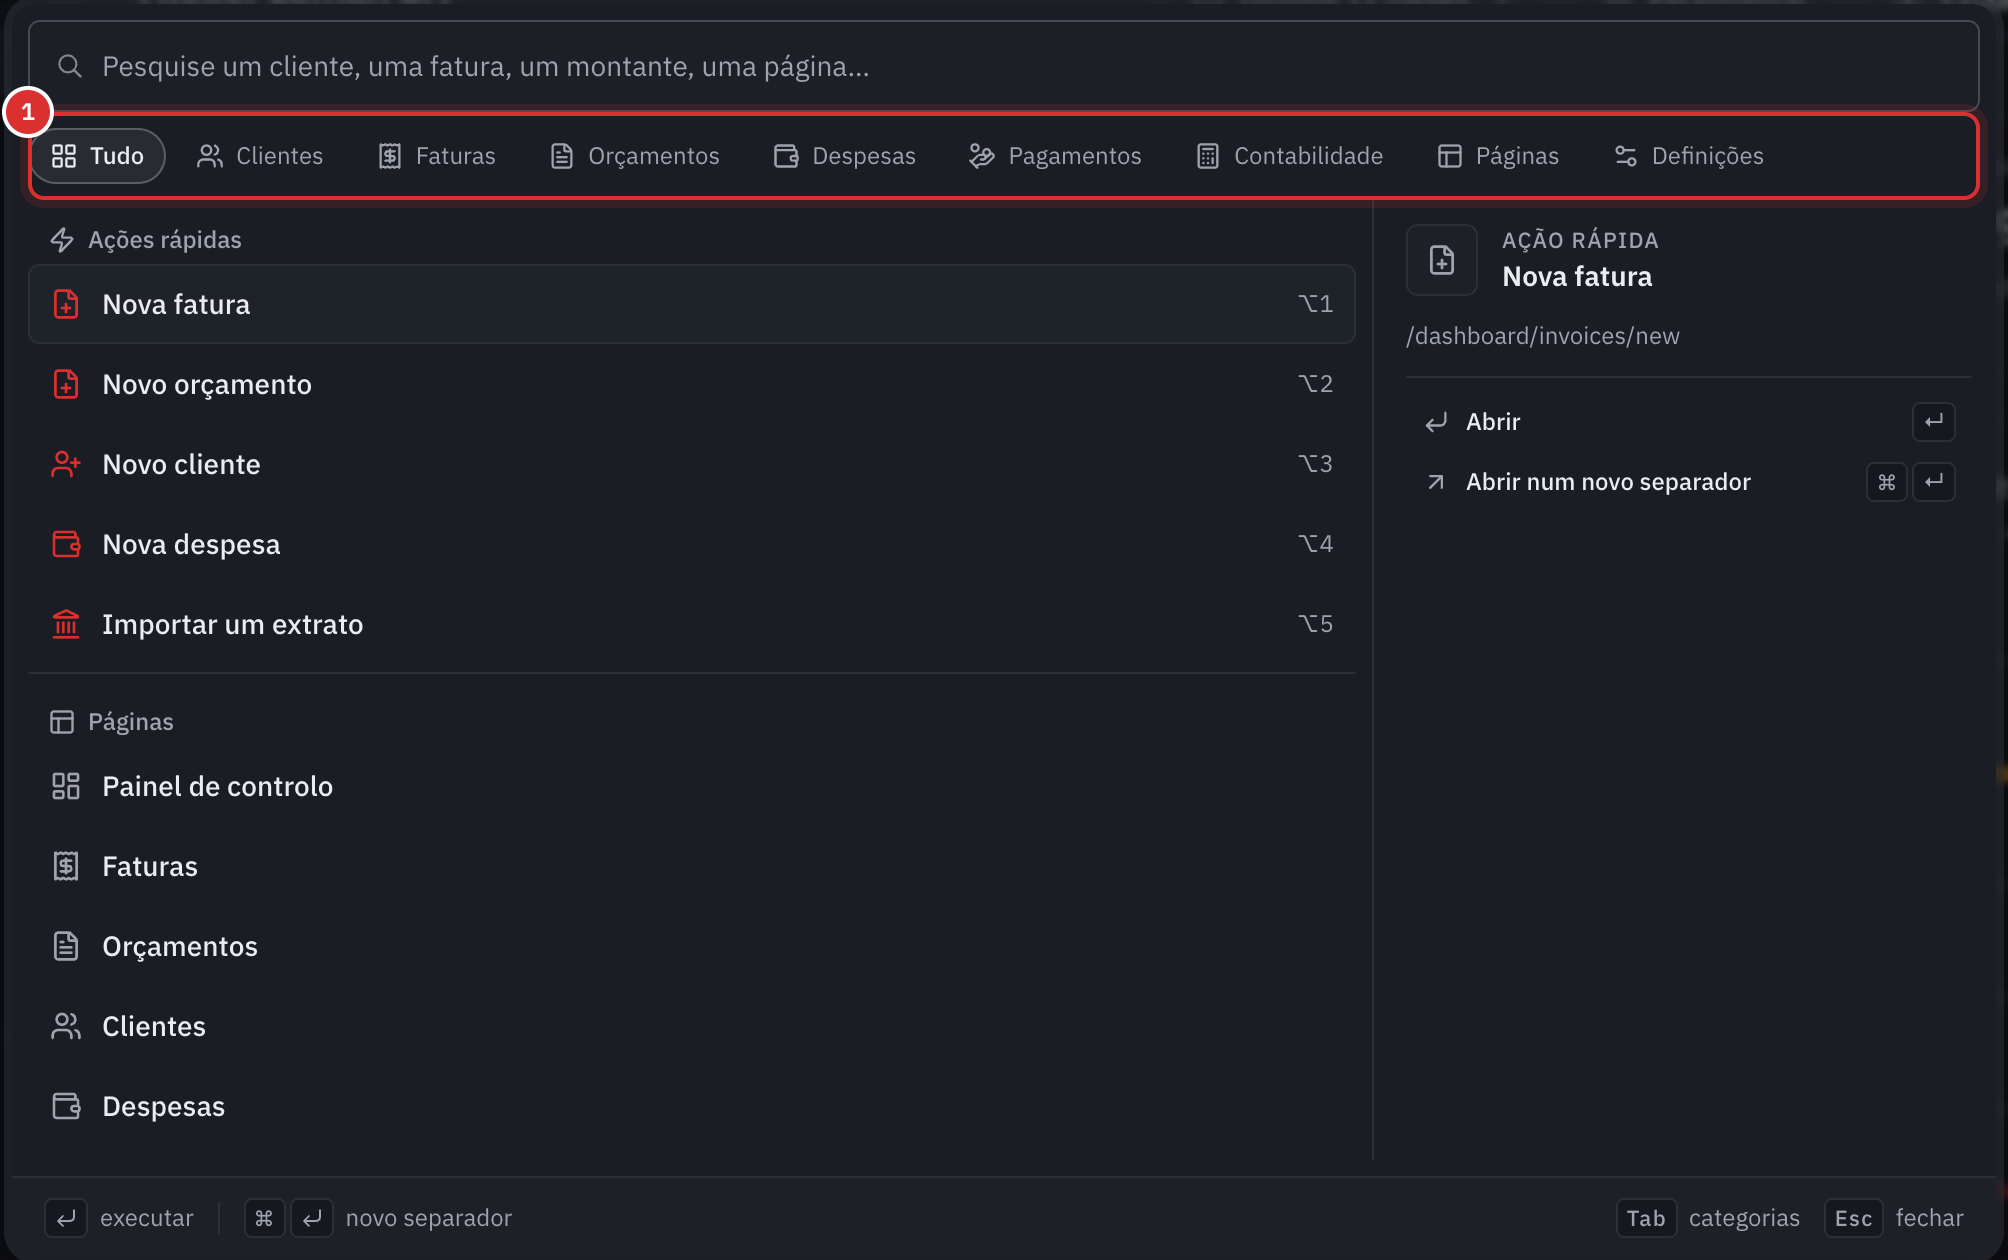The width and height of the screenshot is (2008, 1260).
Task: Click the Tab key hint for categorias
Action: (x=1646, y=1218)
